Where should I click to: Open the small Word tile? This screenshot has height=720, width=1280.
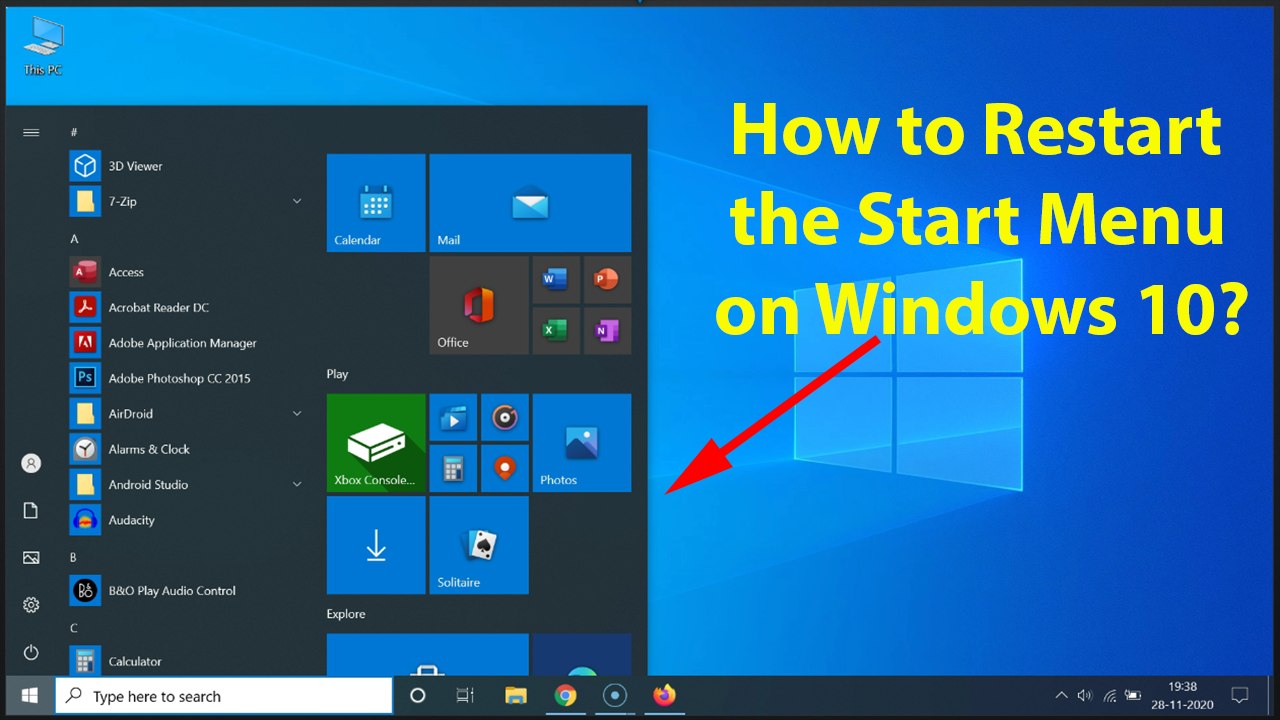point(556,280)
